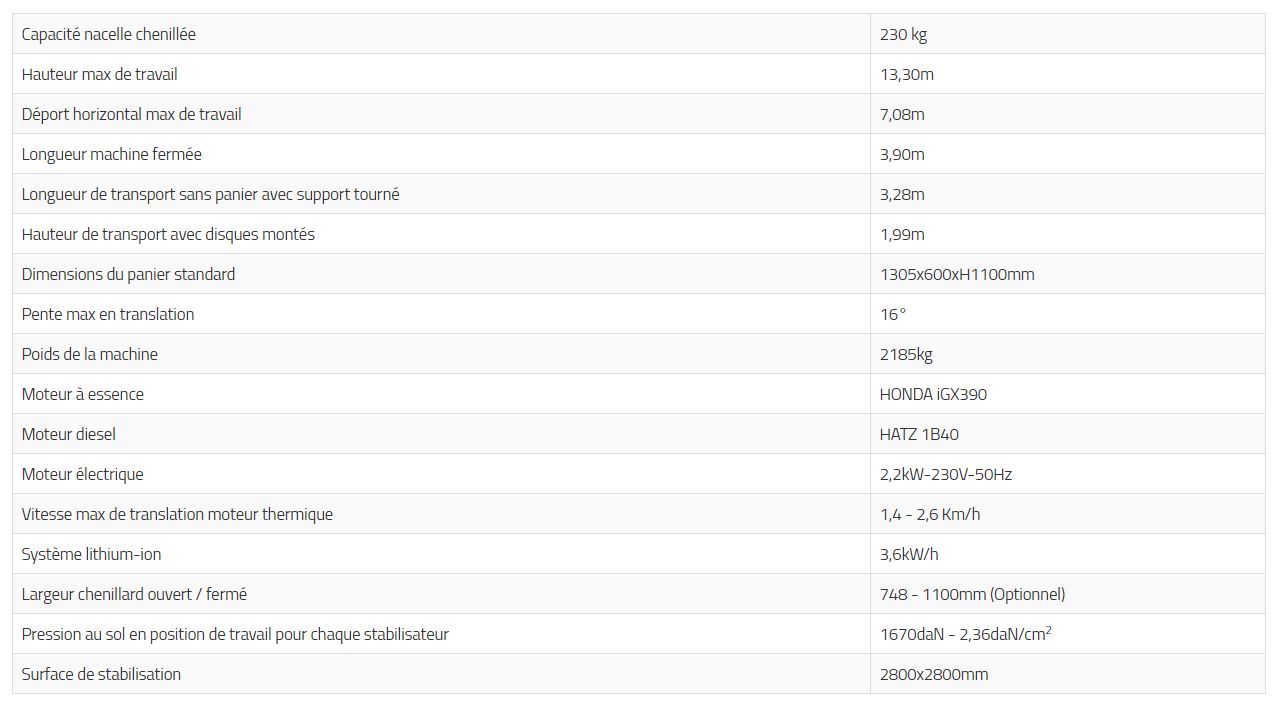Image resolution: width=1279 pixels, height=708 pixels.
Task: Click the "Longueur machine fermée" label
Action: [x=111, y=154]
